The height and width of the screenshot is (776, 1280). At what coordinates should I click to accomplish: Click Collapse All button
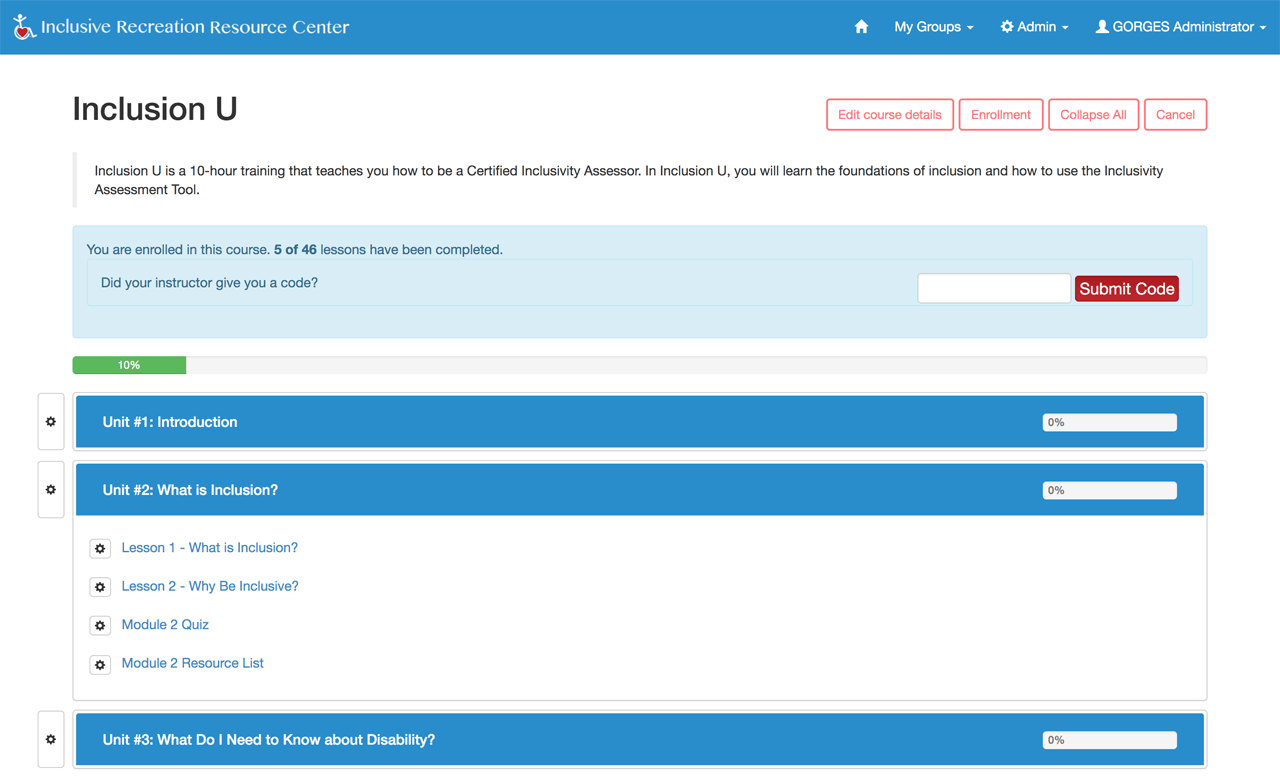coord(1093,114)
